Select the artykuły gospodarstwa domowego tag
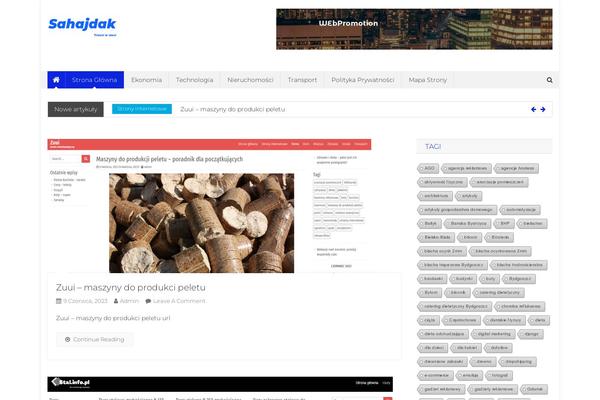This screenshot has height=400, width=600. tap(458, 210)
